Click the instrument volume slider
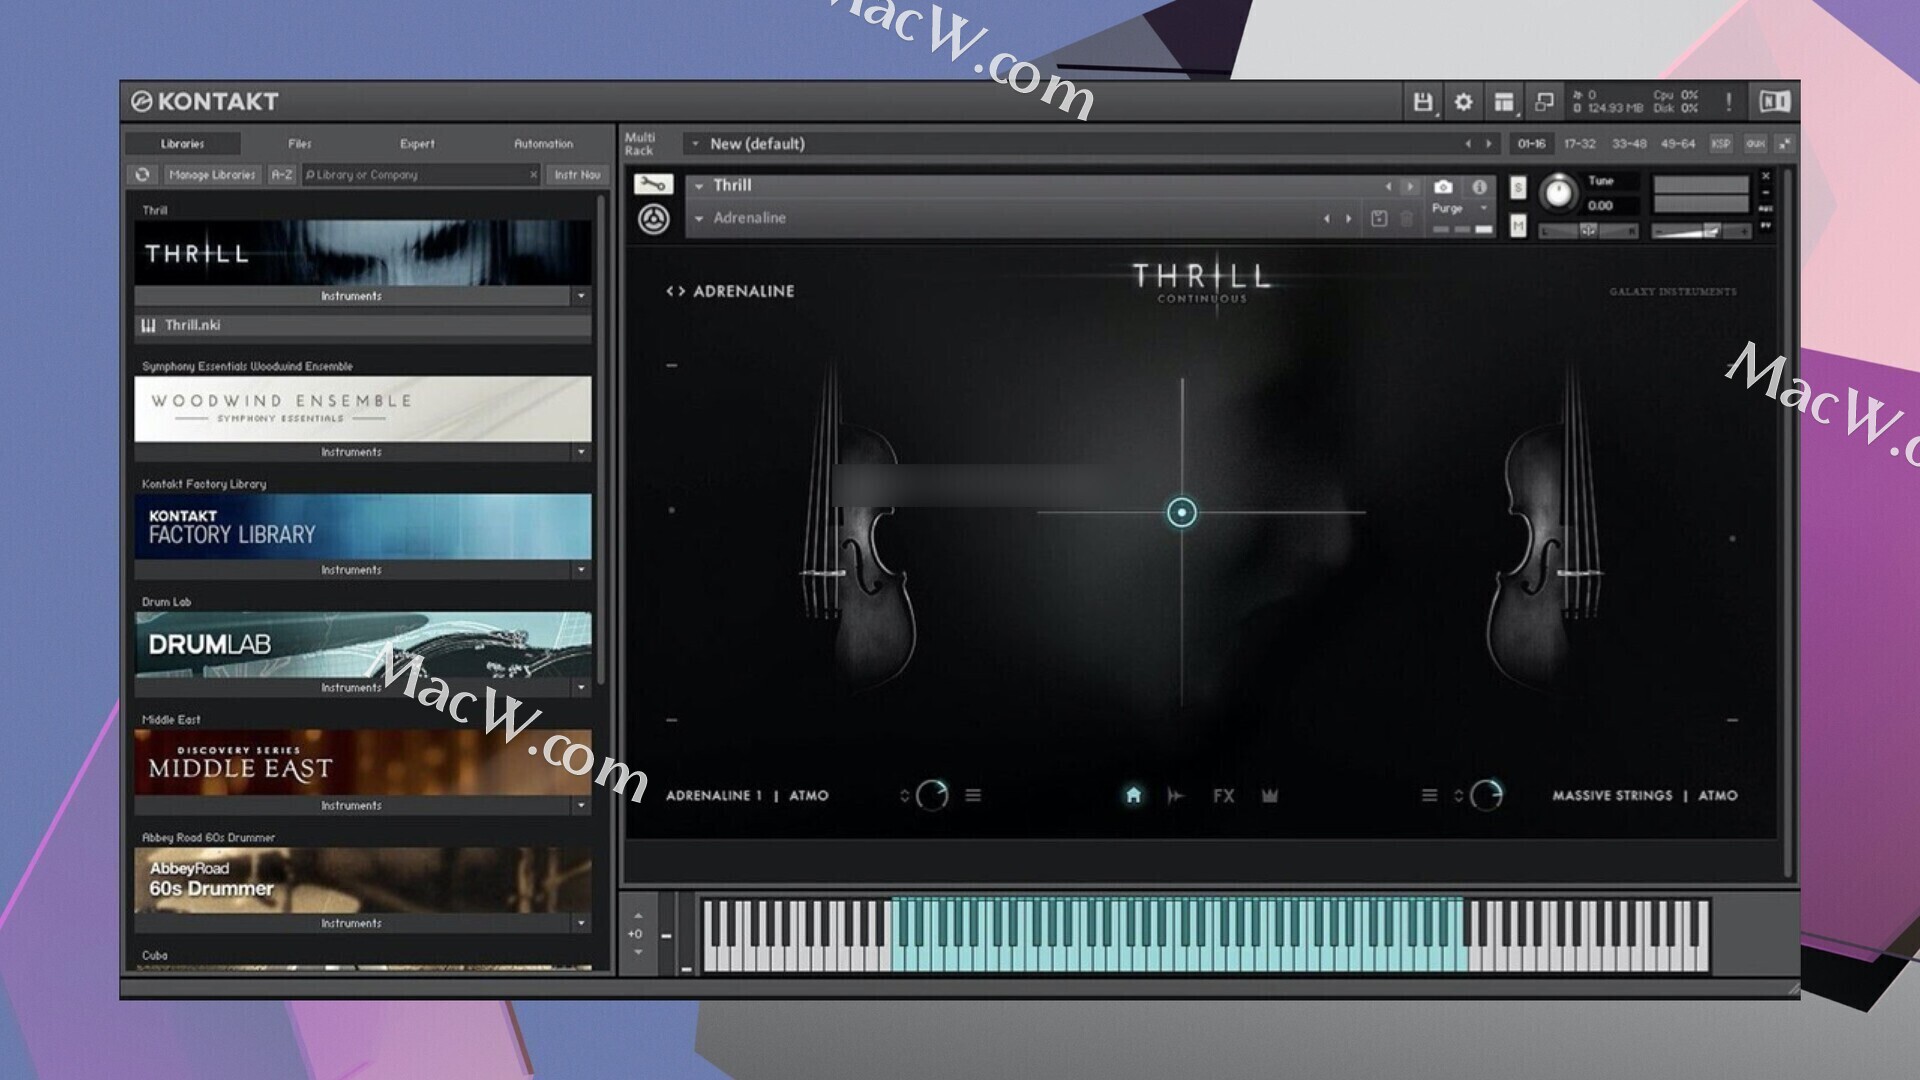The image size is (1920, 1080). click(x=1701, y=231)
